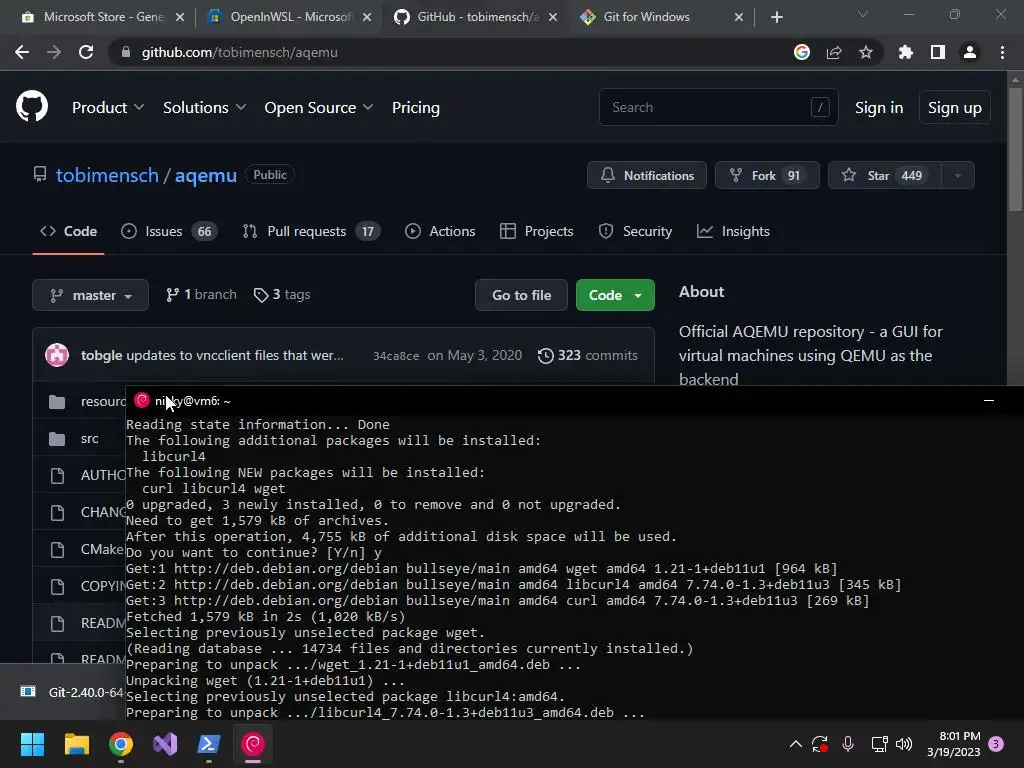Image resolution: width=1024 pixels, height=768 pixels.
Task: Open the Security tab
Action: (635, 231)
